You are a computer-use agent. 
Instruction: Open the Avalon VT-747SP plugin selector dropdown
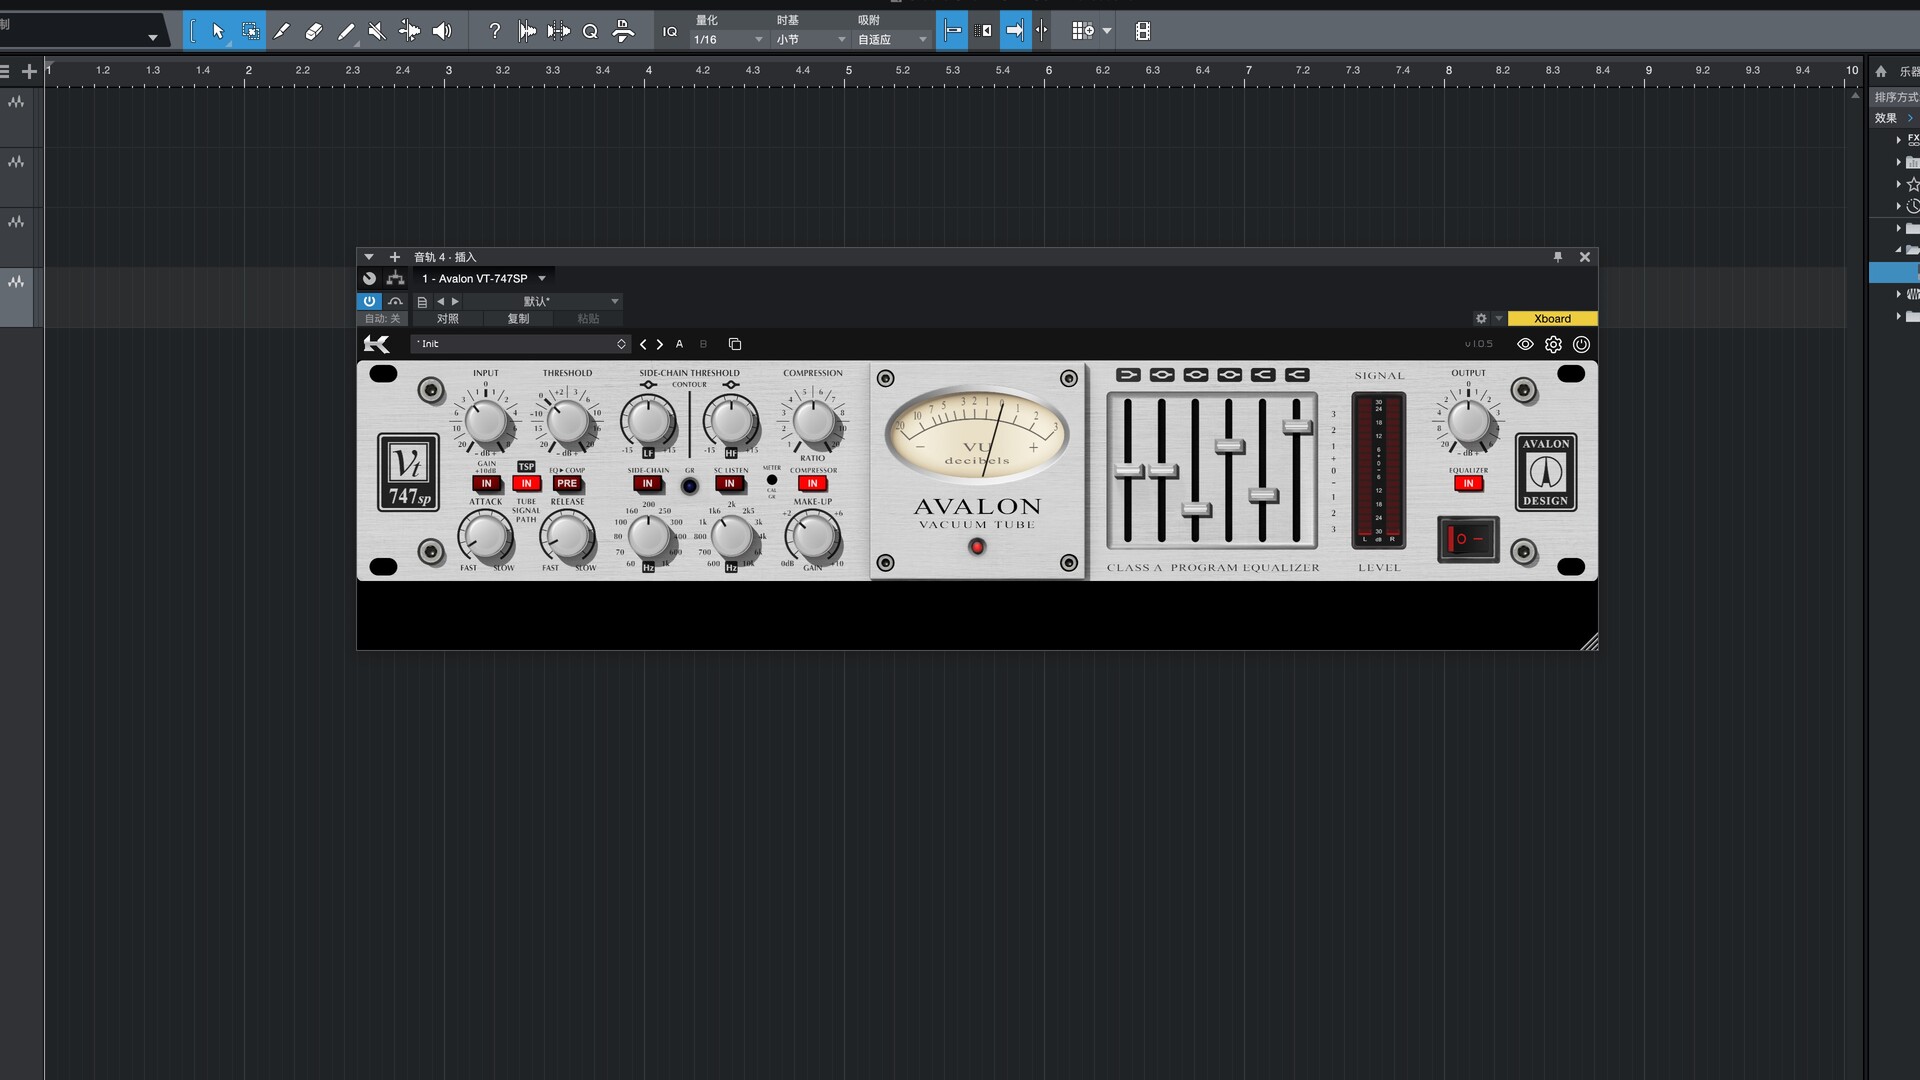[x=484, y=278]
